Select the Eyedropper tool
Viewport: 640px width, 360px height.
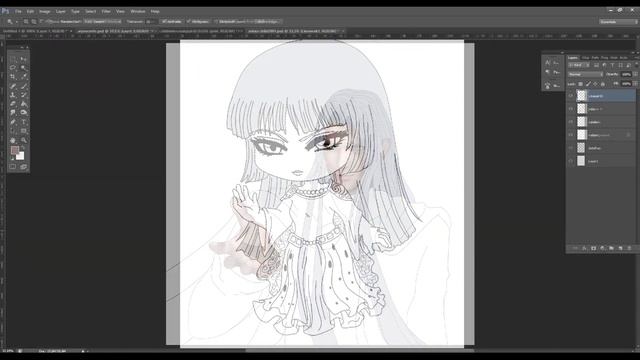click(x=24, y=77)
